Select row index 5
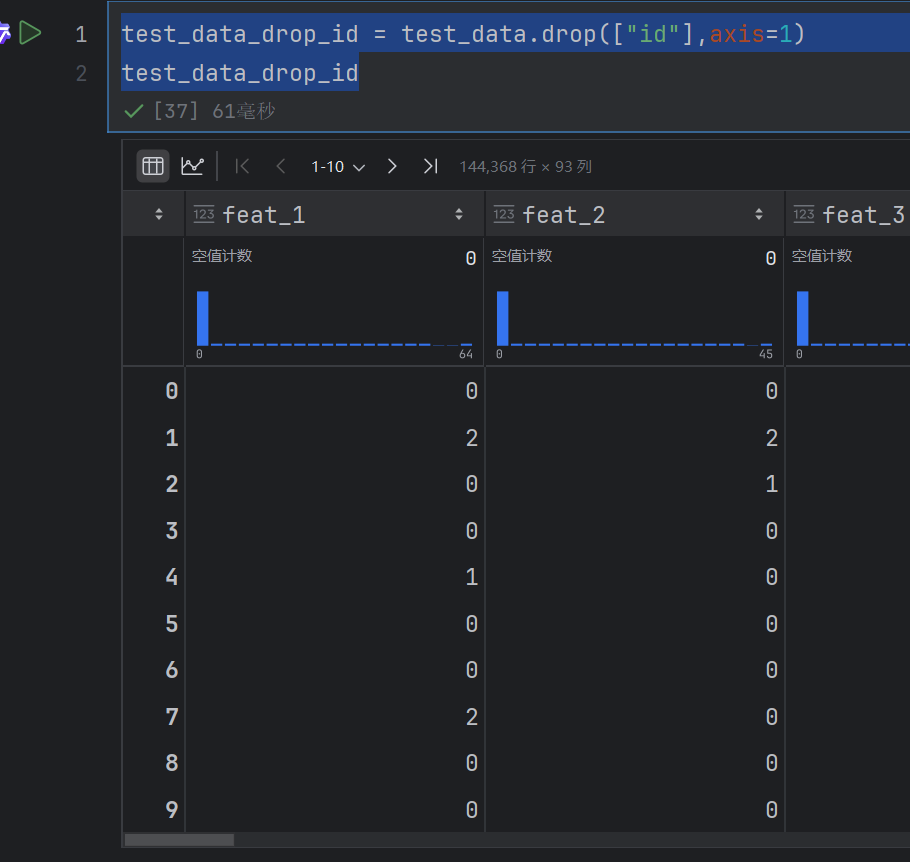This screenshot has width=910, height=862. 171,623
